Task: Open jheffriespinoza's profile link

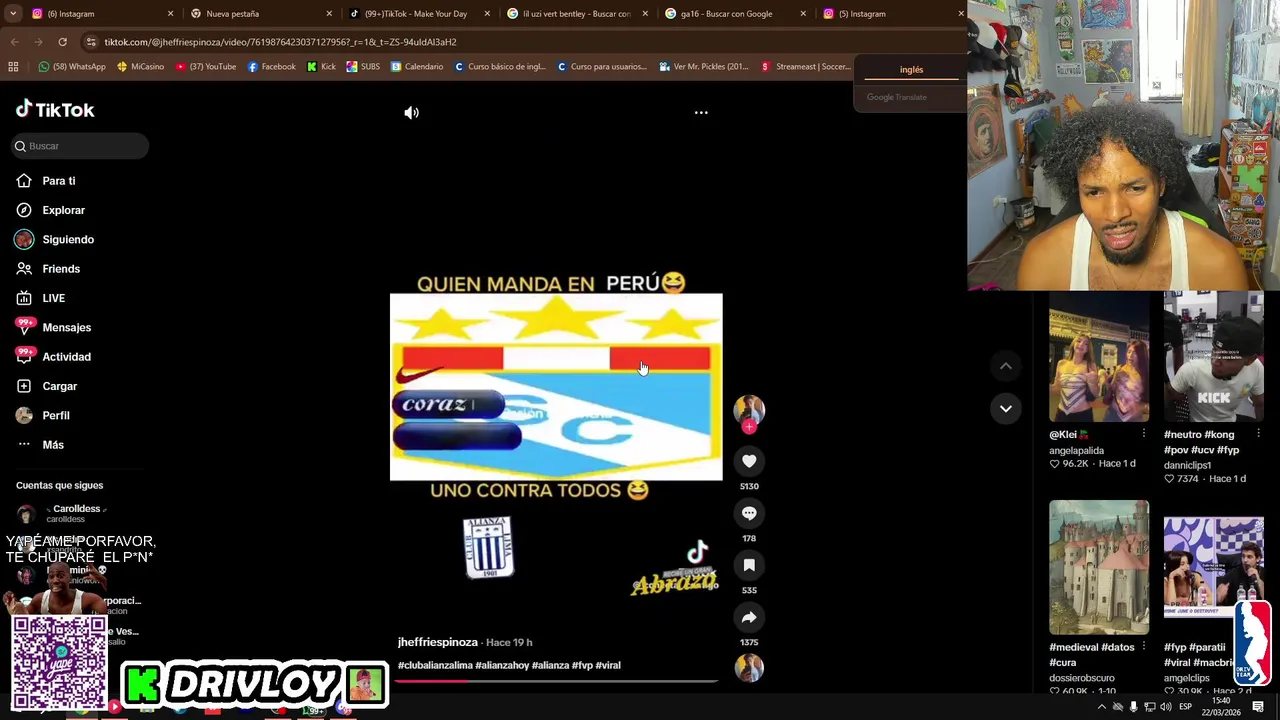Action: point(438,642)
